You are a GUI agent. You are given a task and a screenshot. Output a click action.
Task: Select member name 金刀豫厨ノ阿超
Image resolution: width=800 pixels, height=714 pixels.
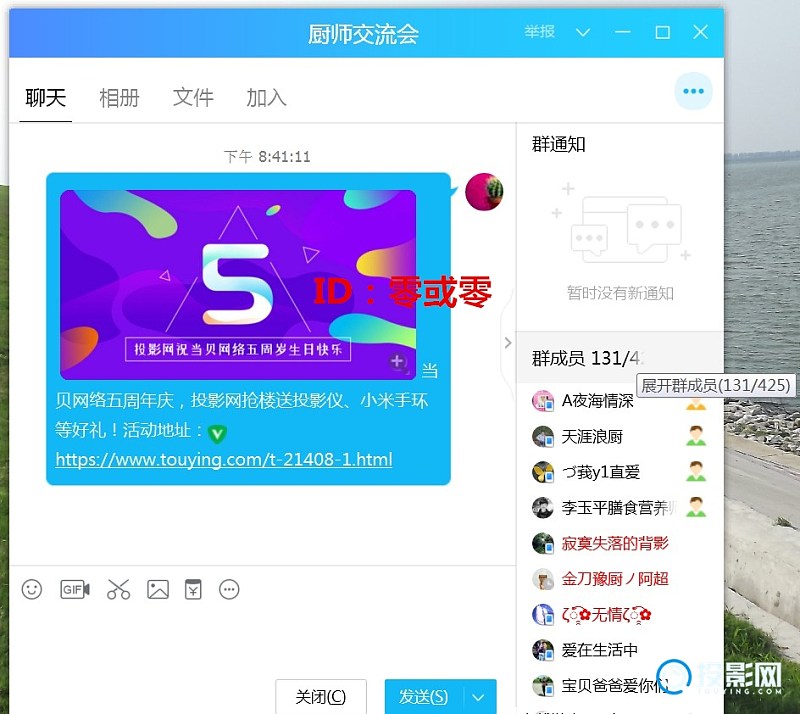[615, 579]
